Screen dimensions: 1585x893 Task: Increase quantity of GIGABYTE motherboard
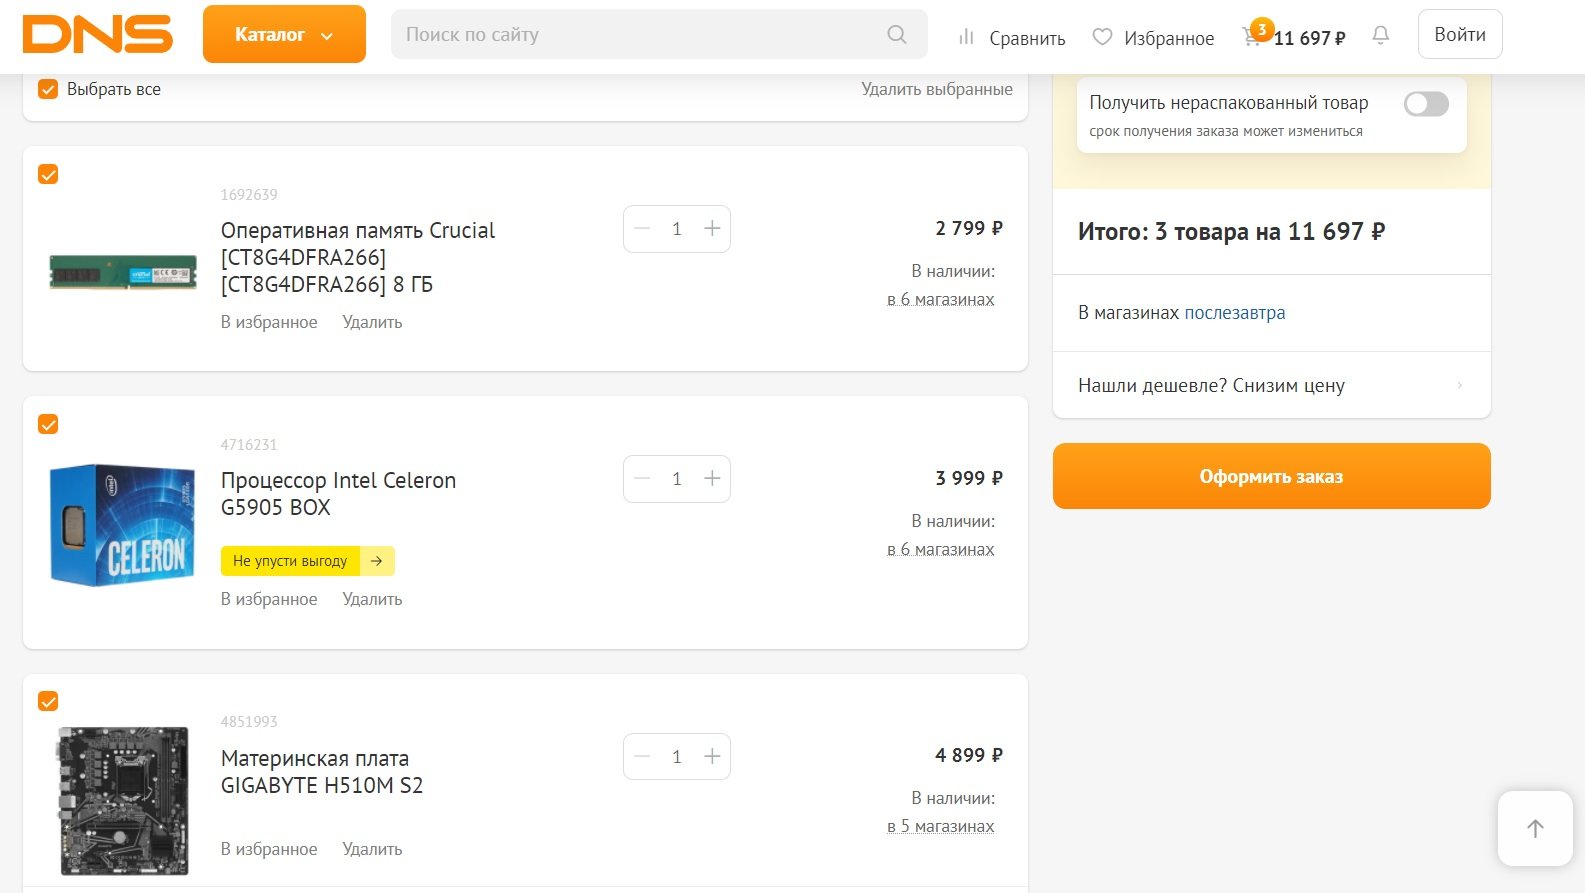pos(712,757)
